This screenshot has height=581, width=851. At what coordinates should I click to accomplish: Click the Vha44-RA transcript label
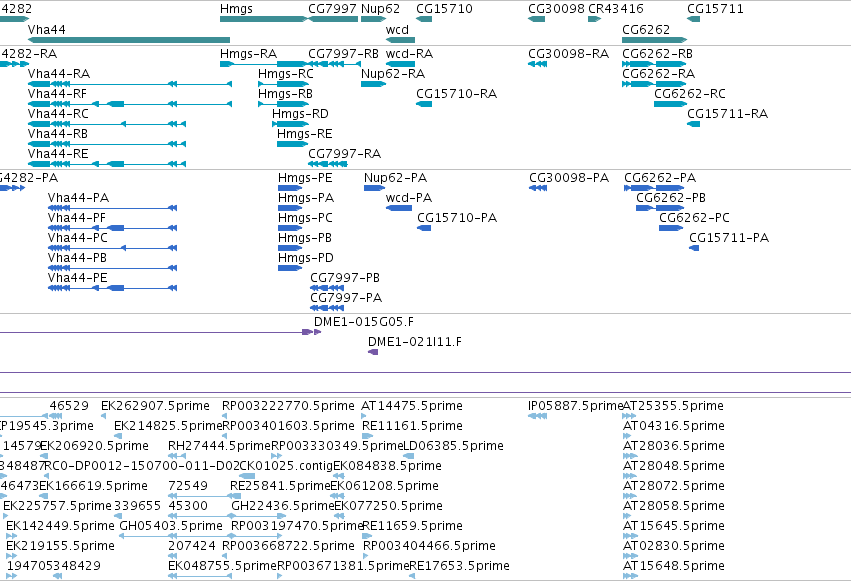pos(59,74)
